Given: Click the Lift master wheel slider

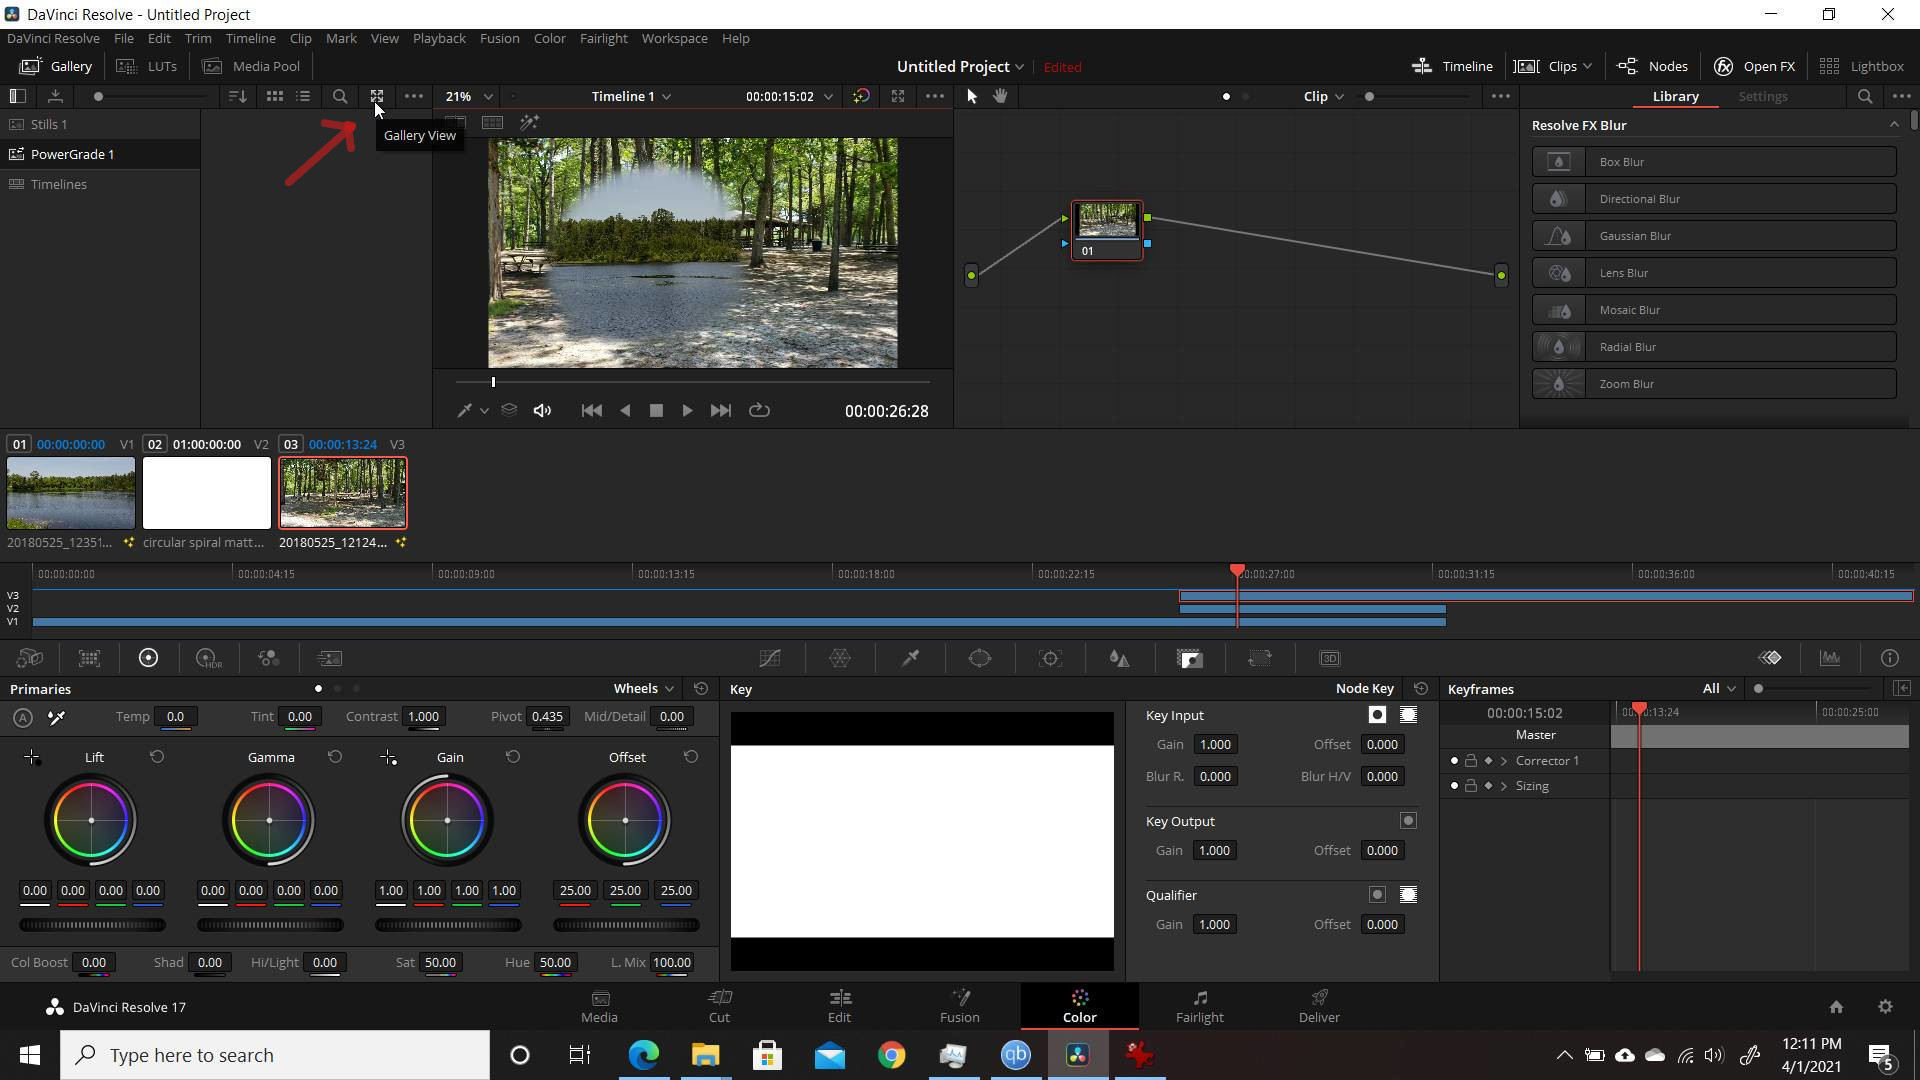Looking at the screenshot, I should pyautogui.click(x=92, y=925).
